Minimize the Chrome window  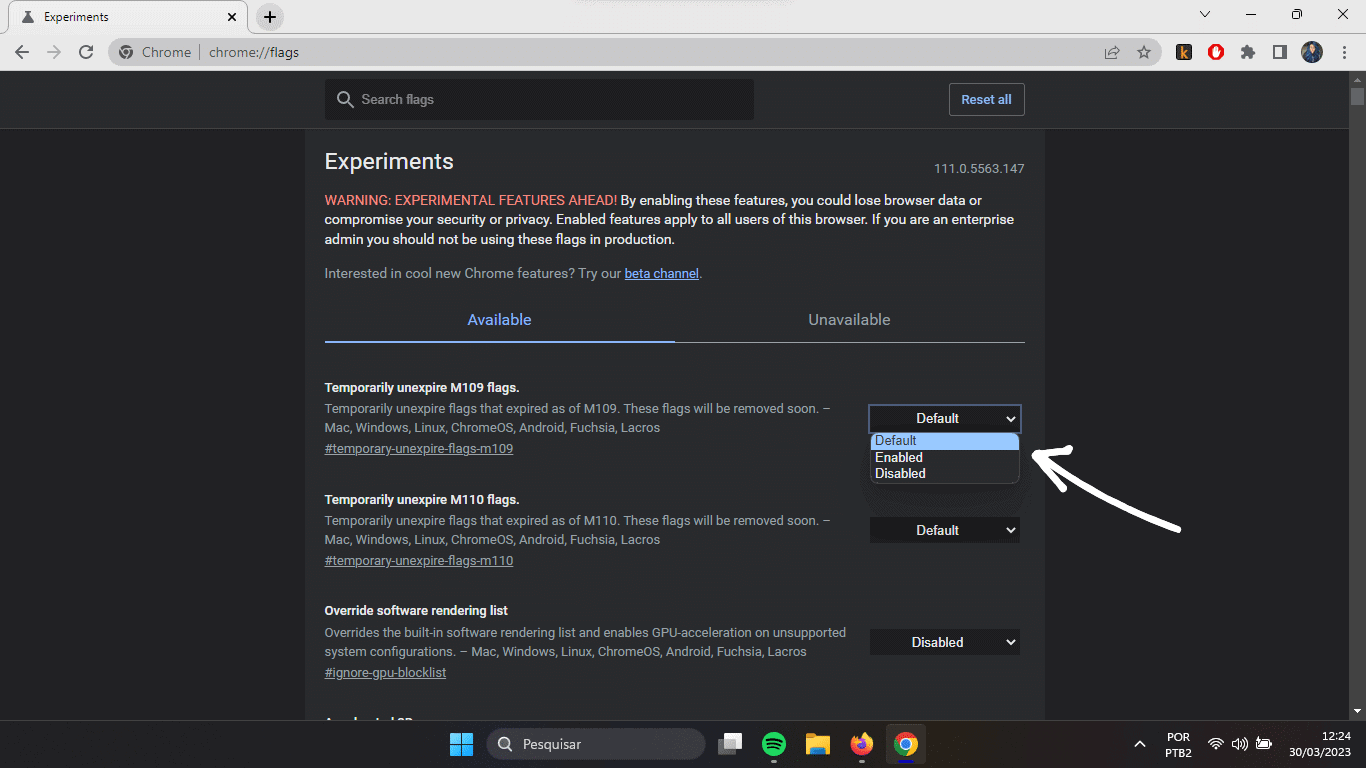1250,14
